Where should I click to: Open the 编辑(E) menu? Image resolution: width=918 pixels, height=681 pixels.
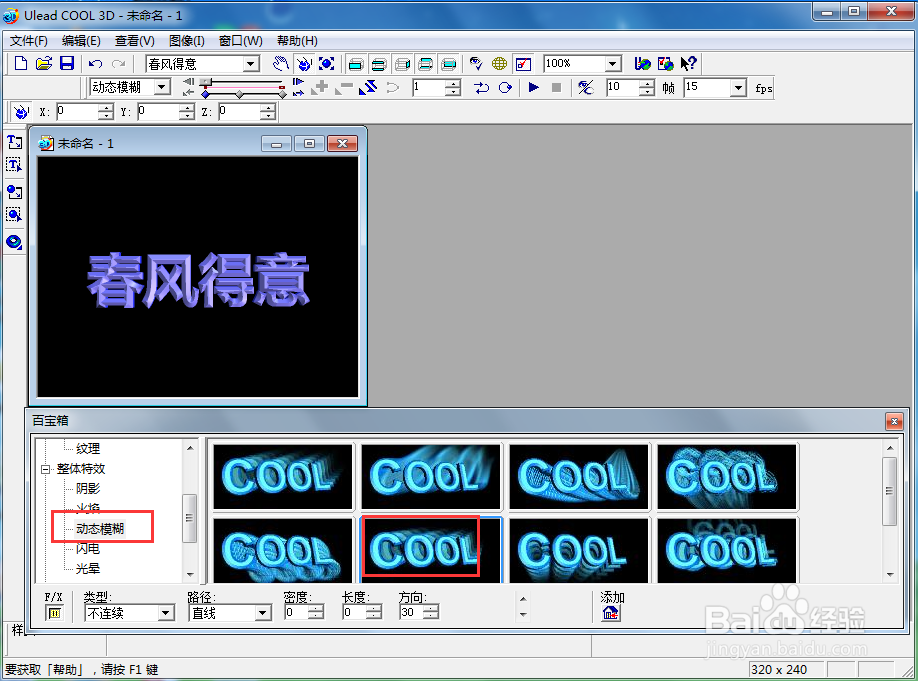[81, 40]
